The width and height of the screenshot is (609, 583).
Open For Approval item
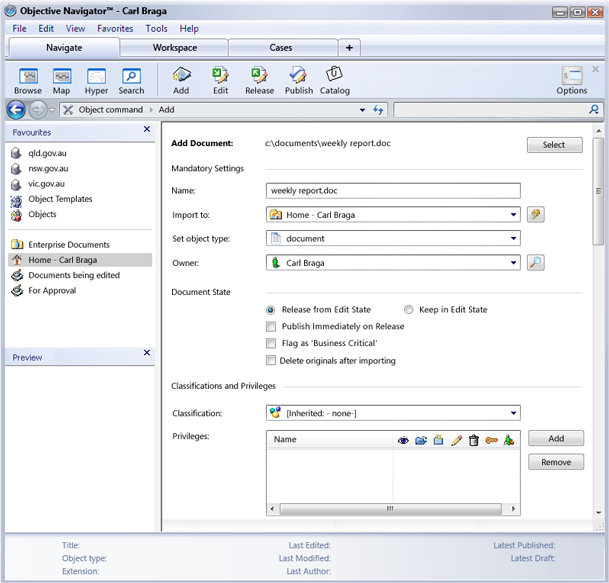[52, 291]
